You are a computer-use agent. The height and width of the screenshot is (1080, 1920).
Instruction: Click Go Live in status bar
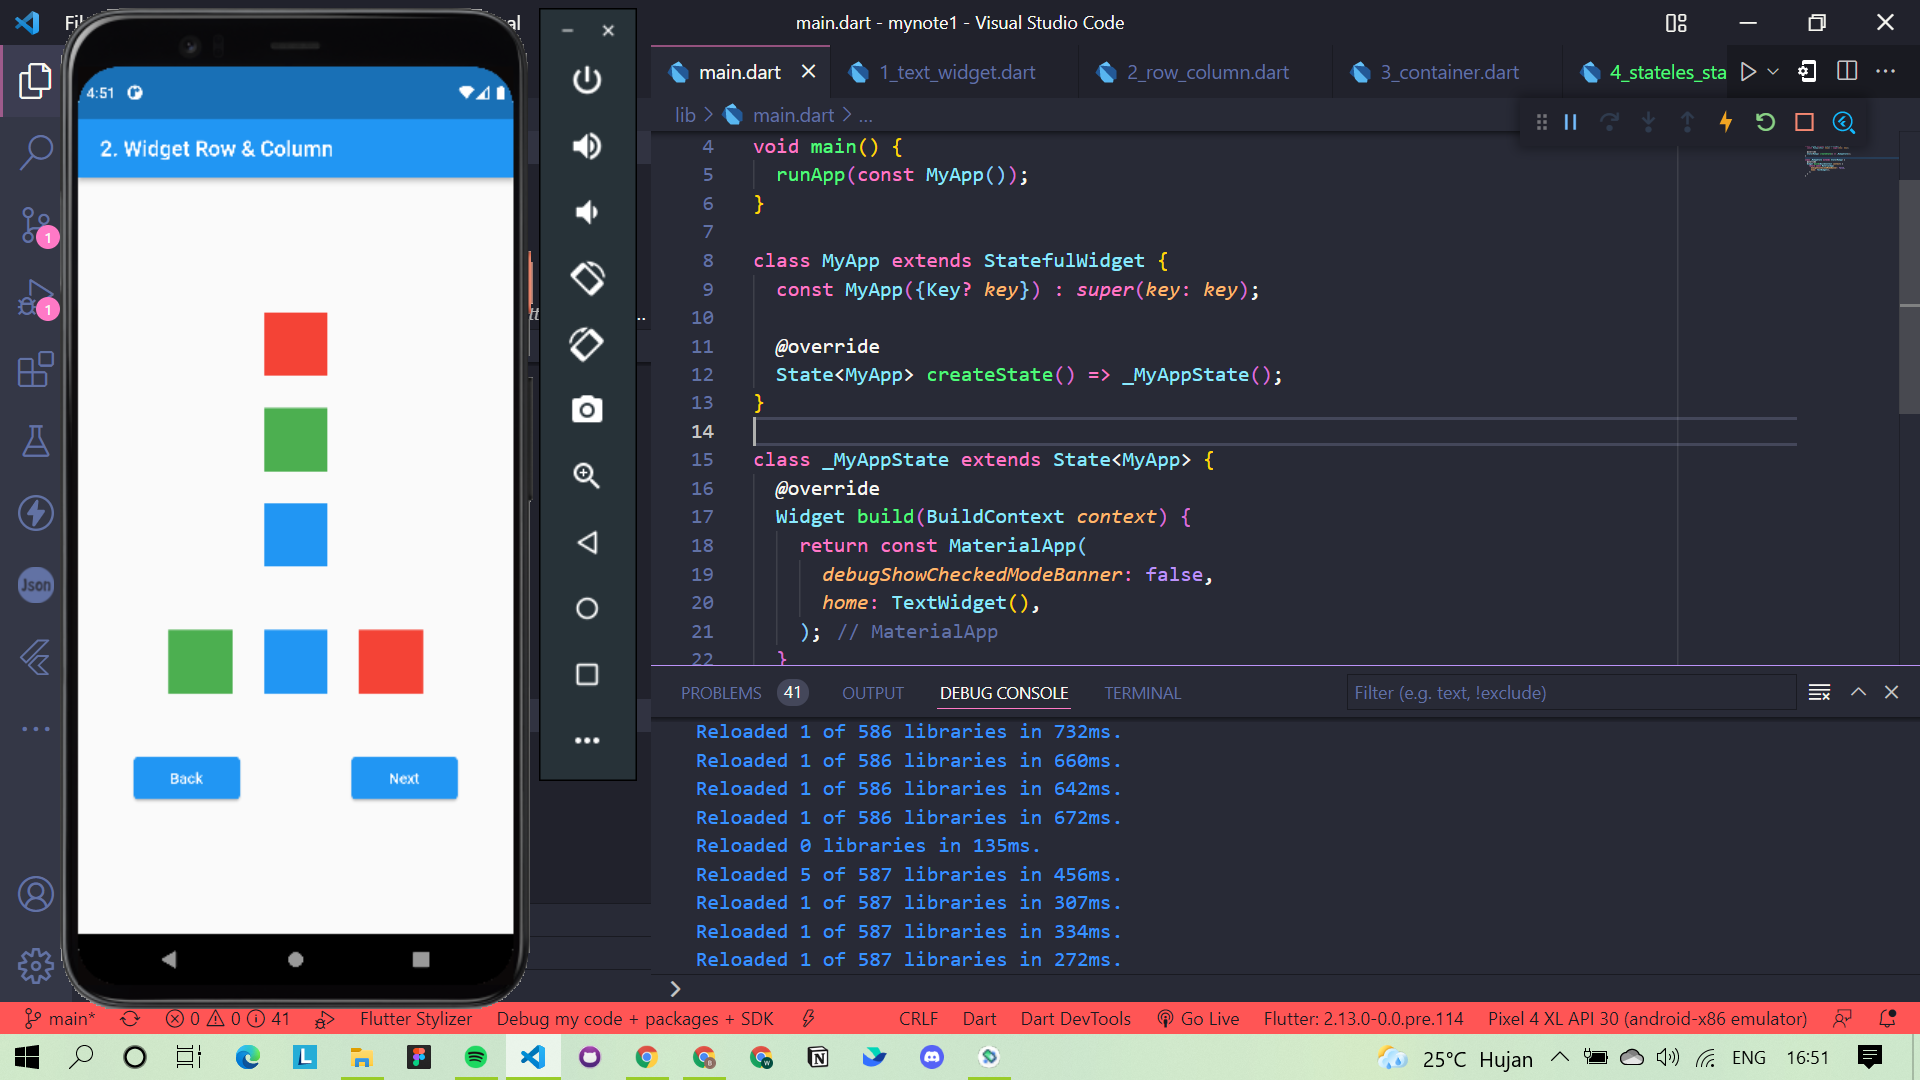(x=1198, y=1018)
